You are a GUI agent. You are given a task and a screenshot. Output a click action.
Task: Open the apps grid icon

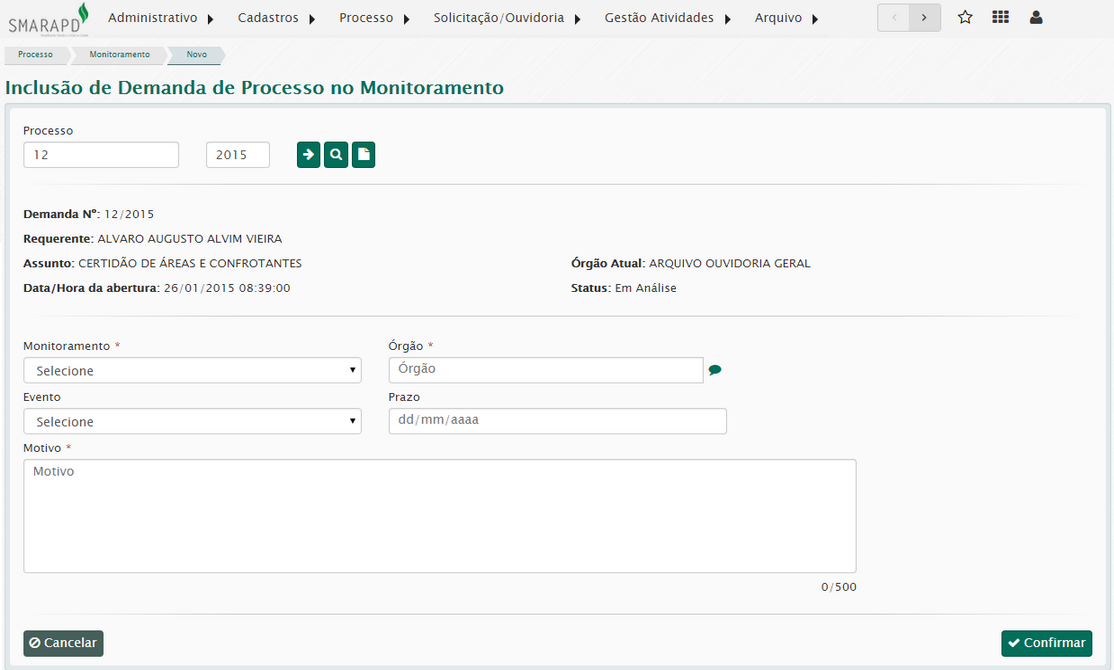click(x=1000, y=17)
